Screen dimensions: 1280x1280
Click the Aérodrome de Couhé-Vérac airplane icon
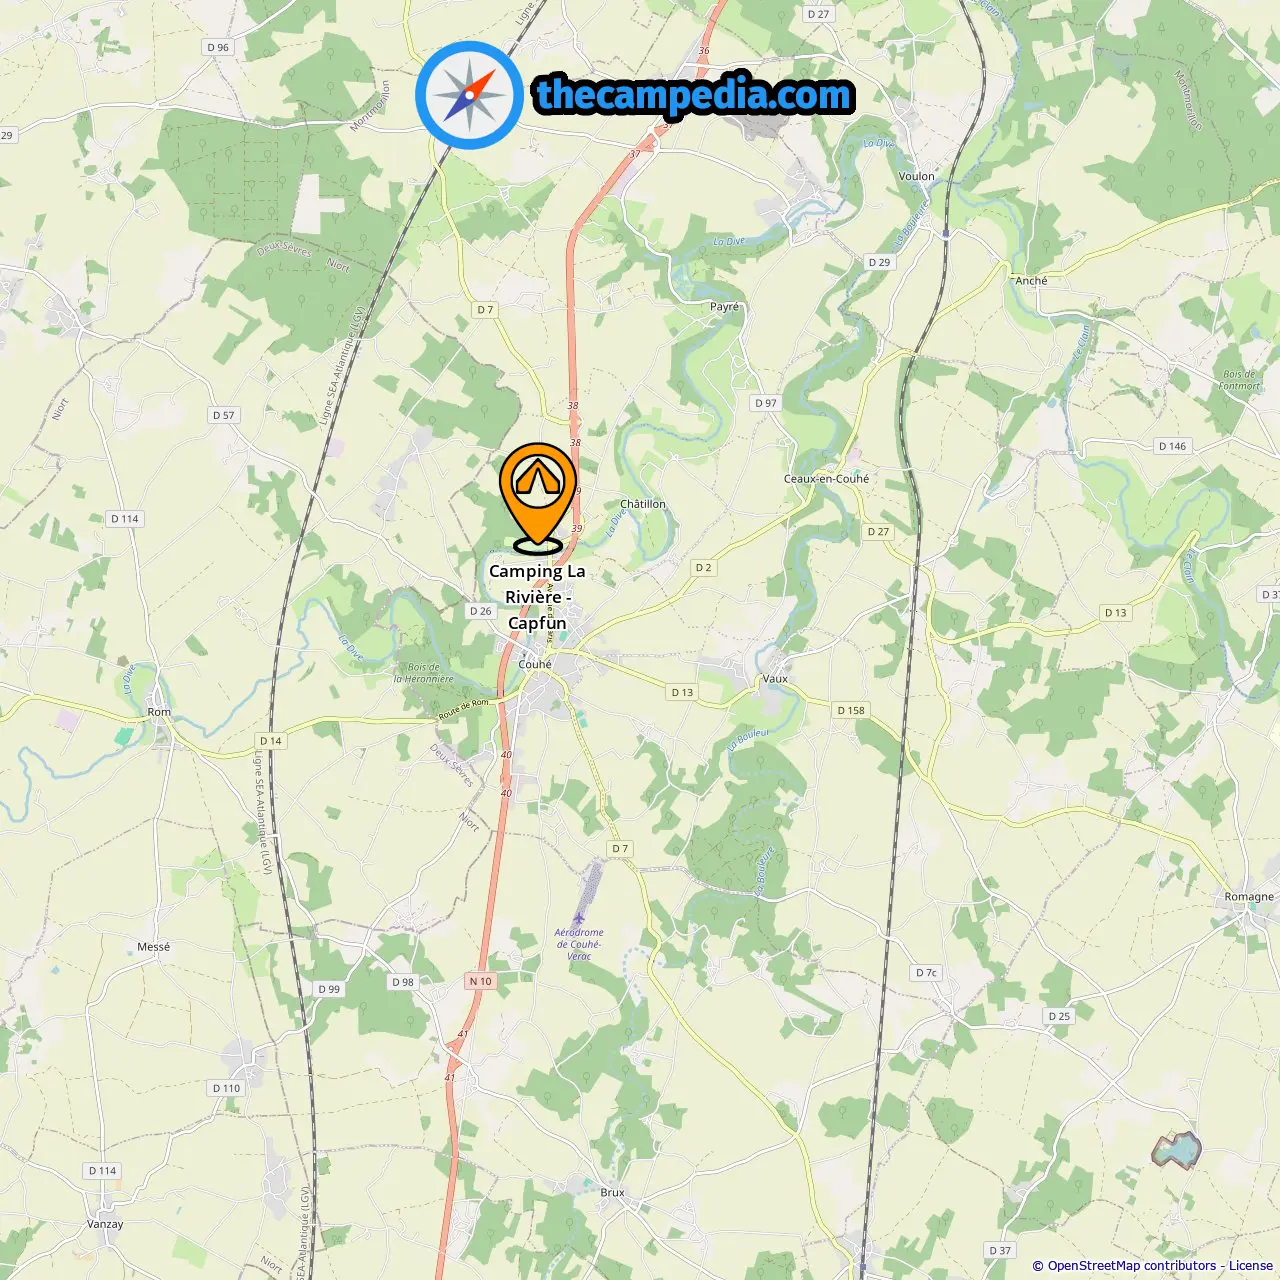tap(578, 918)
